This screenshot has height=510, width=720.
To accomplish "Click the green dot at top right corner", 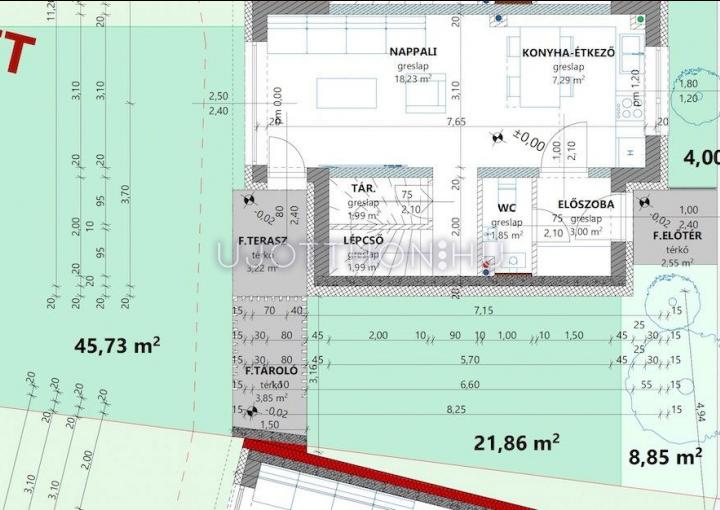I will tap(640, 19).
